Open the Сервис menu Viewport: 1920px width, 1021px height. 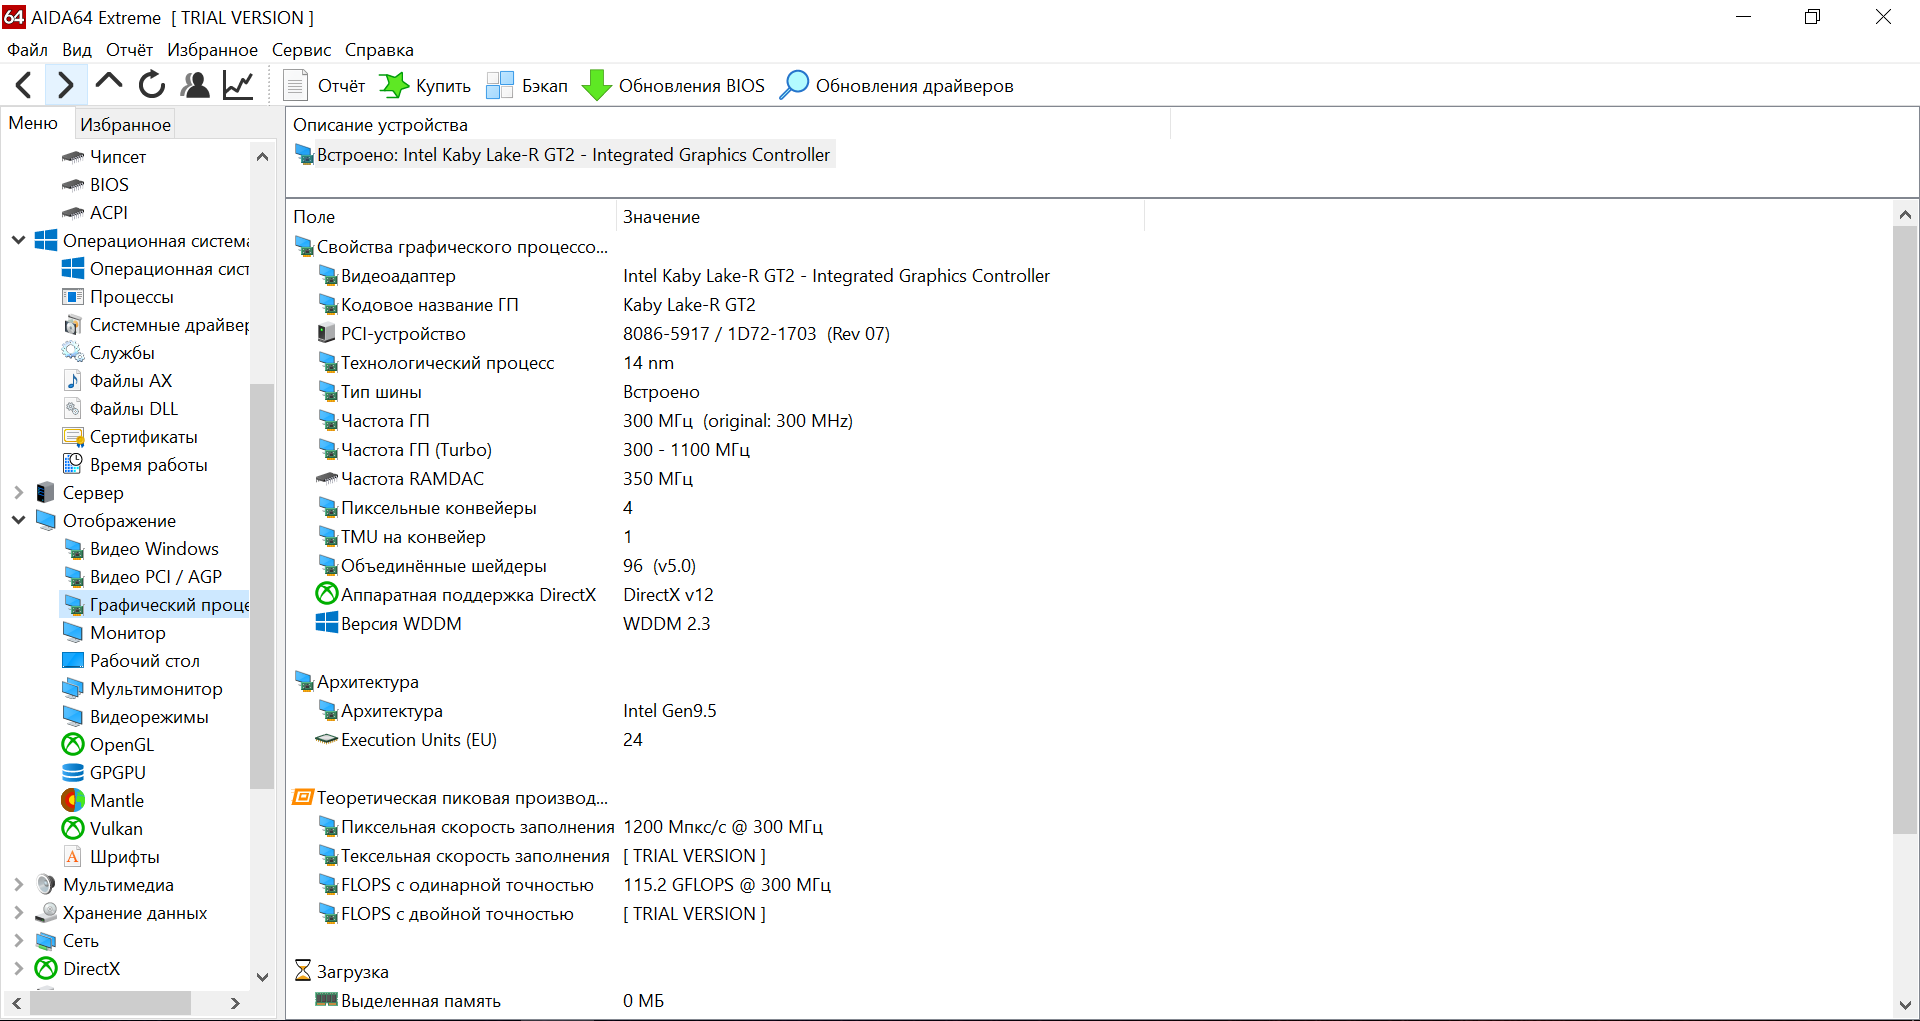(301, 50)
